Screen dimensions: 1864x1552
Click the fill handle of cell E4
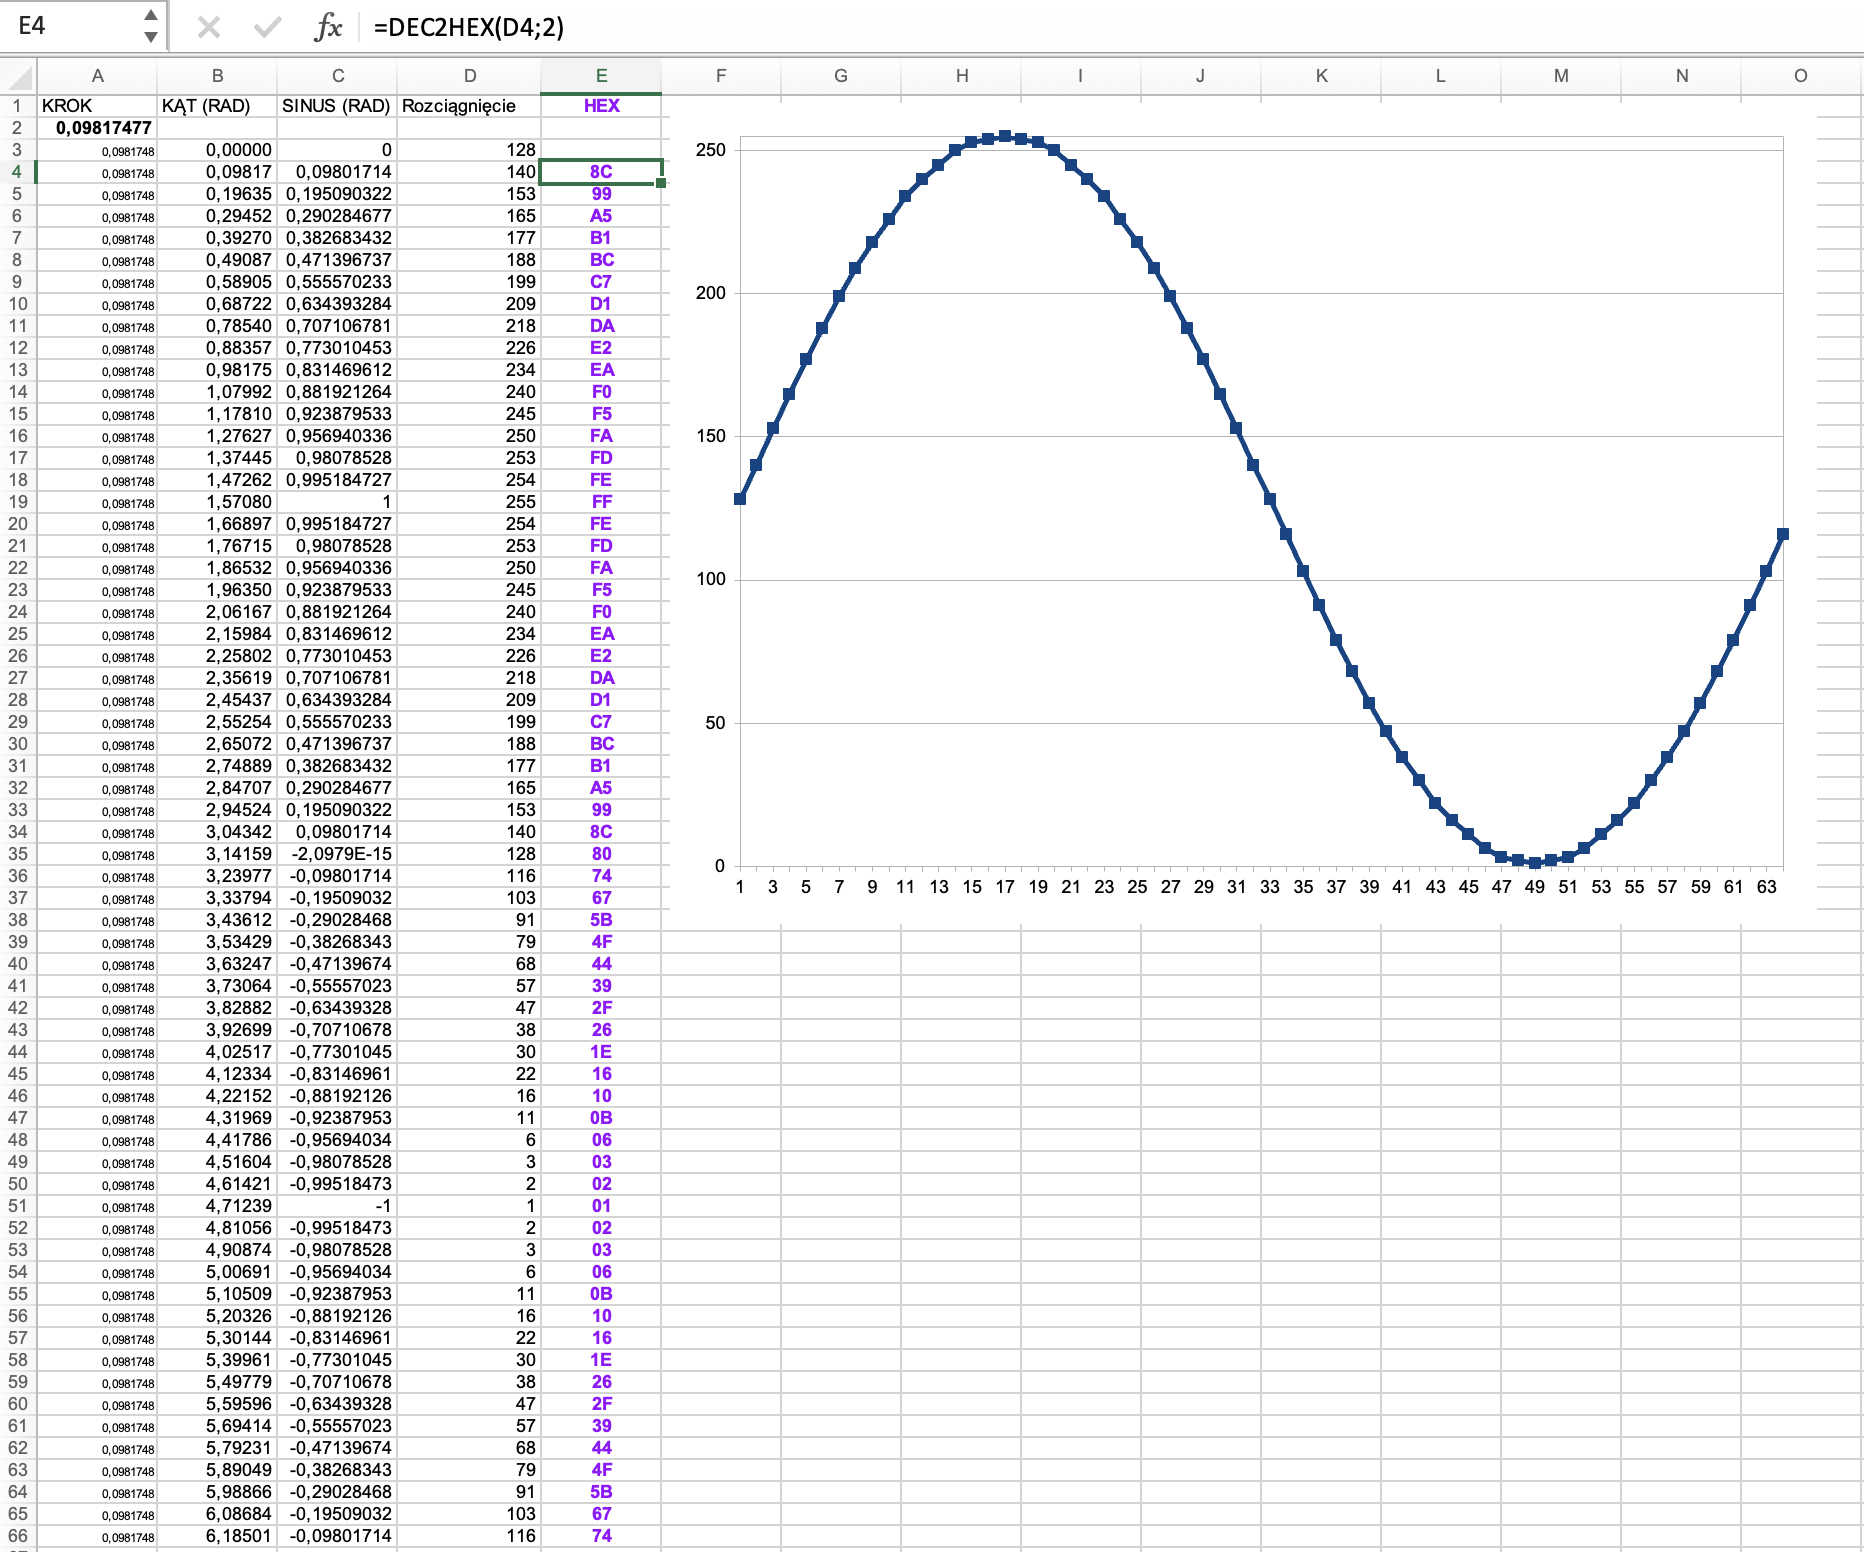point(661,183)
